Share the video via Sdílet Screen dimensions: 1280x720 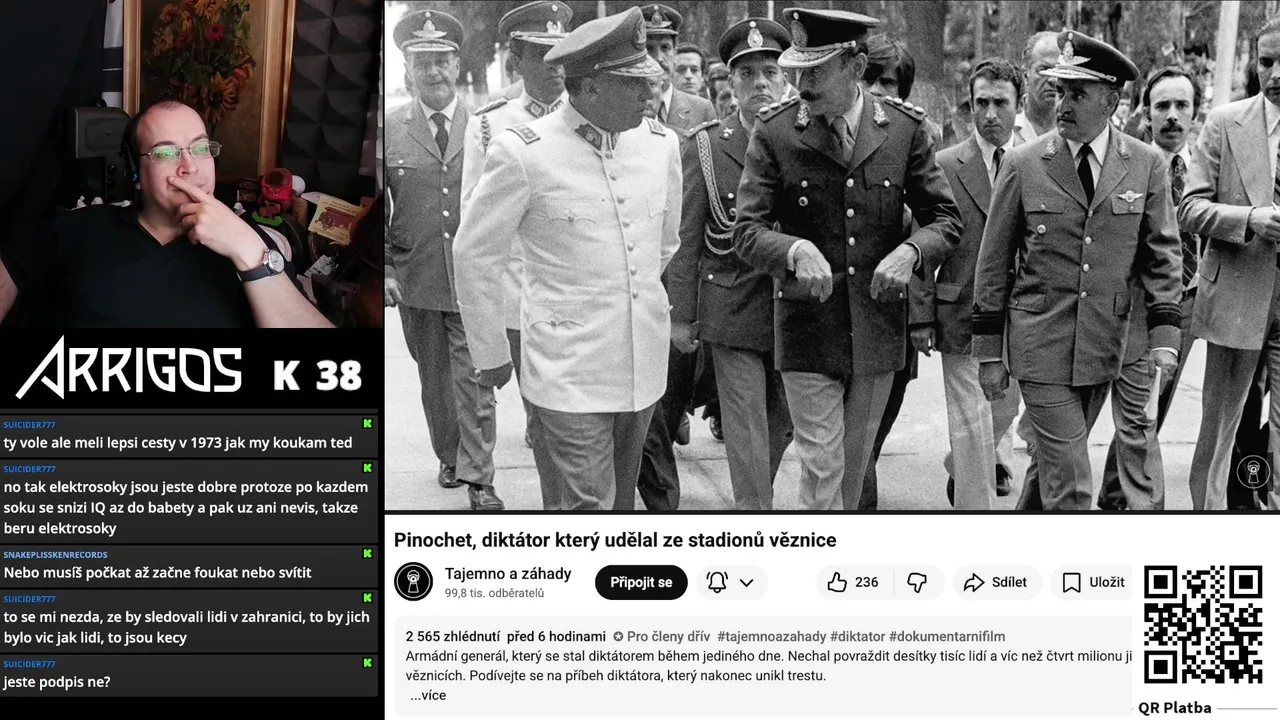click(996, 582)
